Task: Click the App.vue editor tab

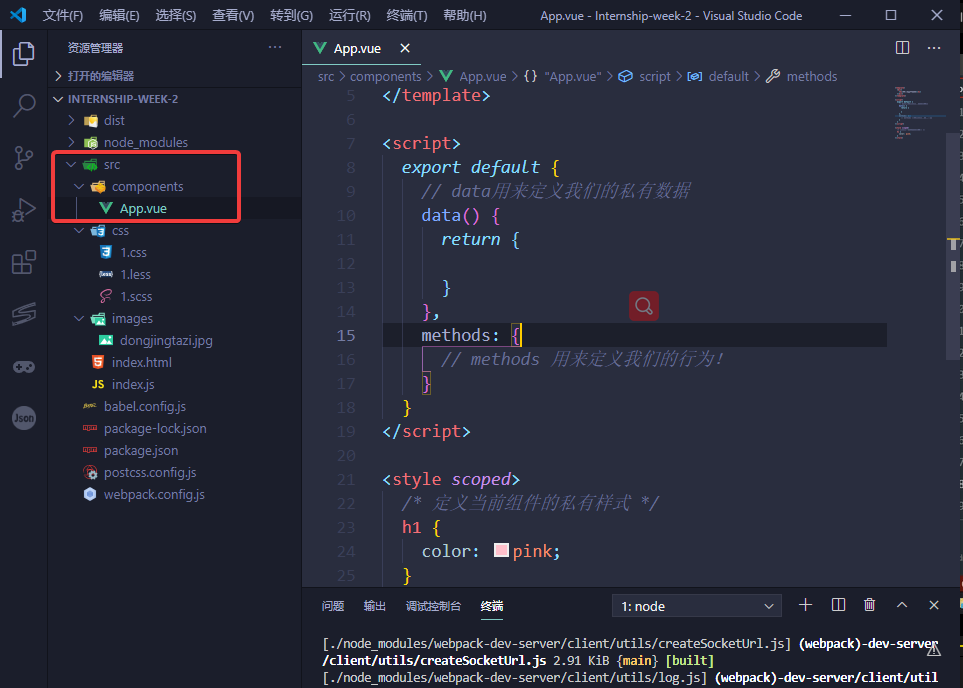Action: pos(361,48)
